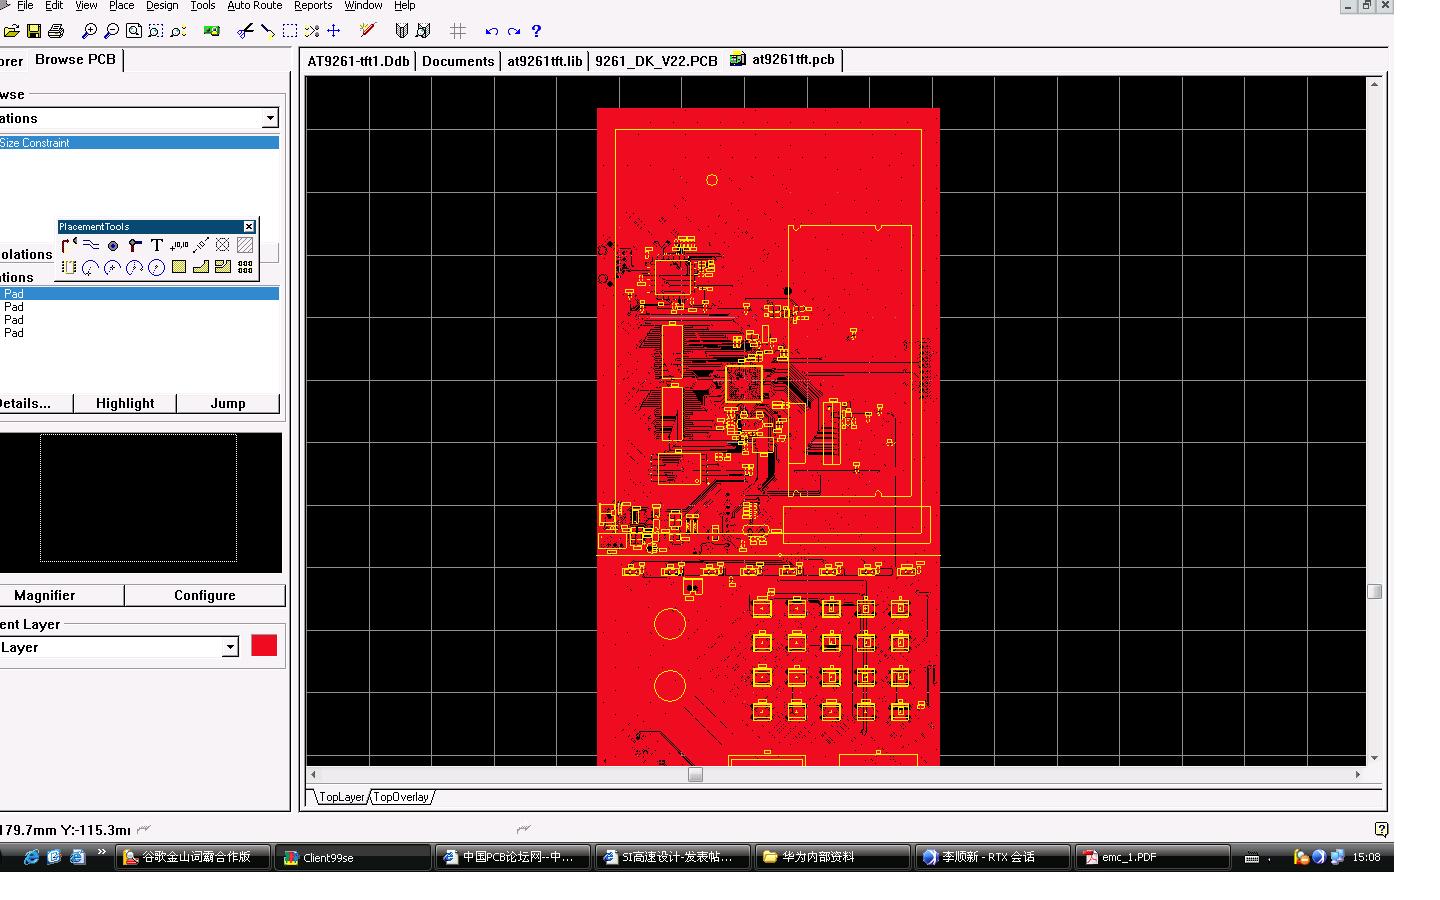The image size is (1440, 900).
Task: Save the PCB with the floppy icon
Action: coord(33,31)
